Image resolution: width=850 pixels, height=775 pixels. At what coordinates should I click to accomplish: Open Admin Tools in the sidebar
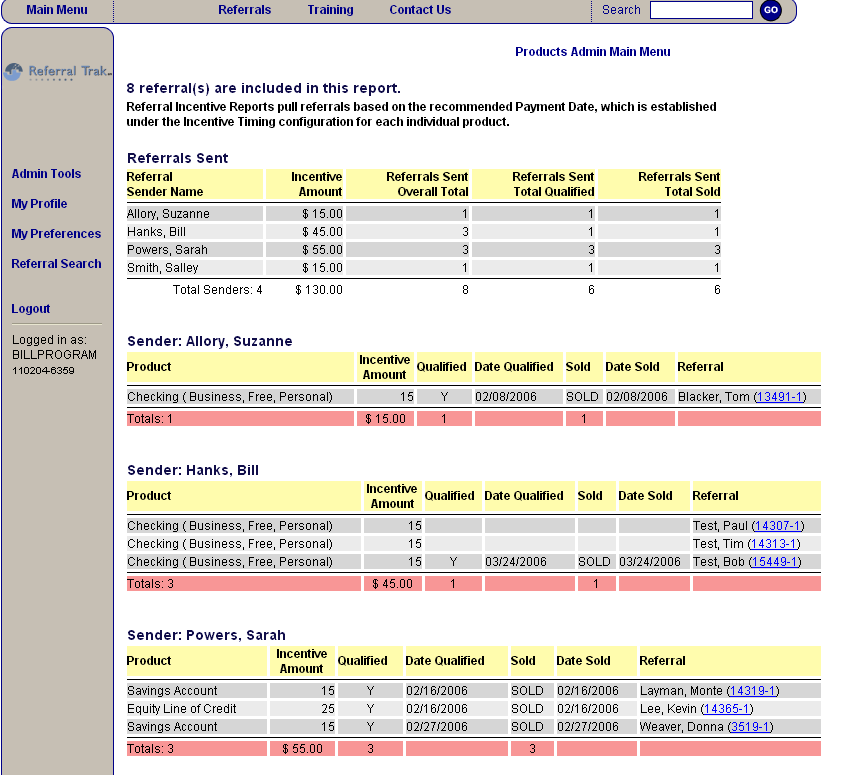pyautogui.click(x=46, y=173)
